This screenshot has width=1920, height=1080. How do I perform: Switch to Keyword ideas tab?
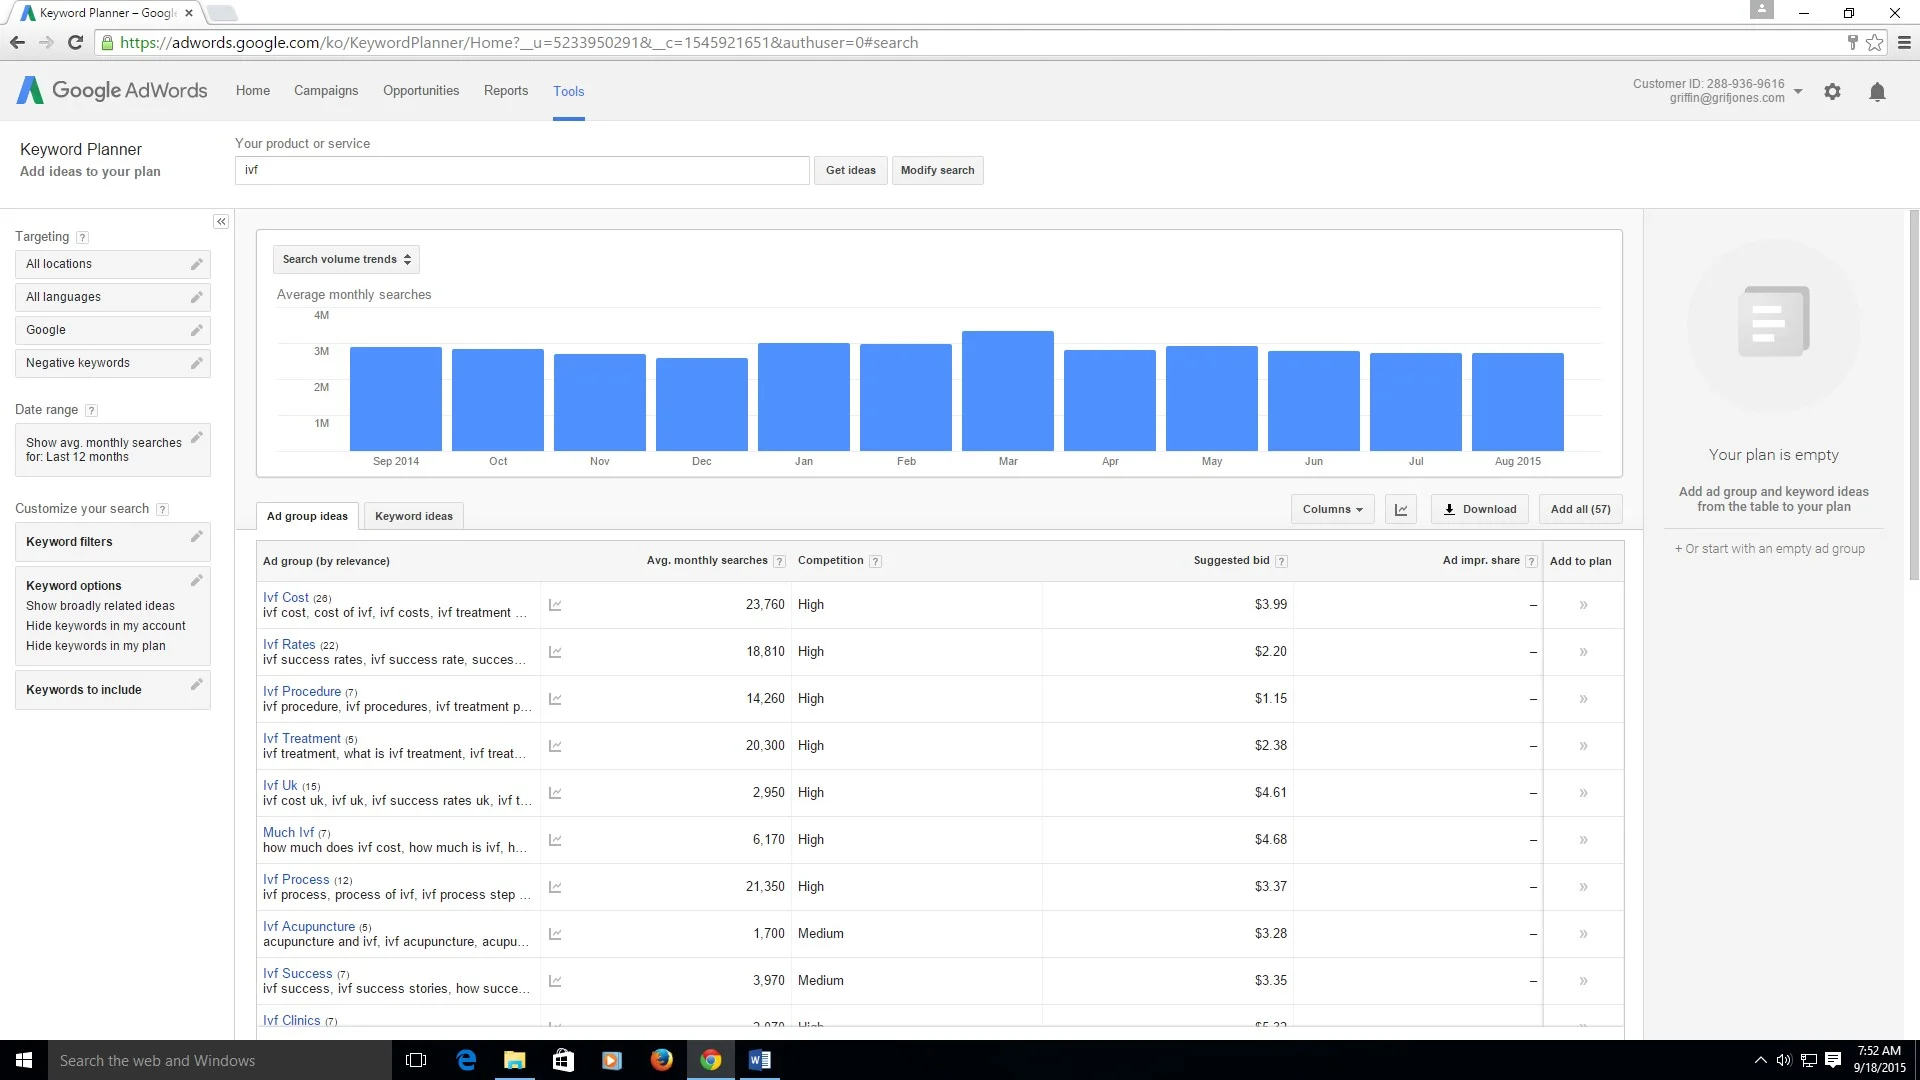click(413, 516)
